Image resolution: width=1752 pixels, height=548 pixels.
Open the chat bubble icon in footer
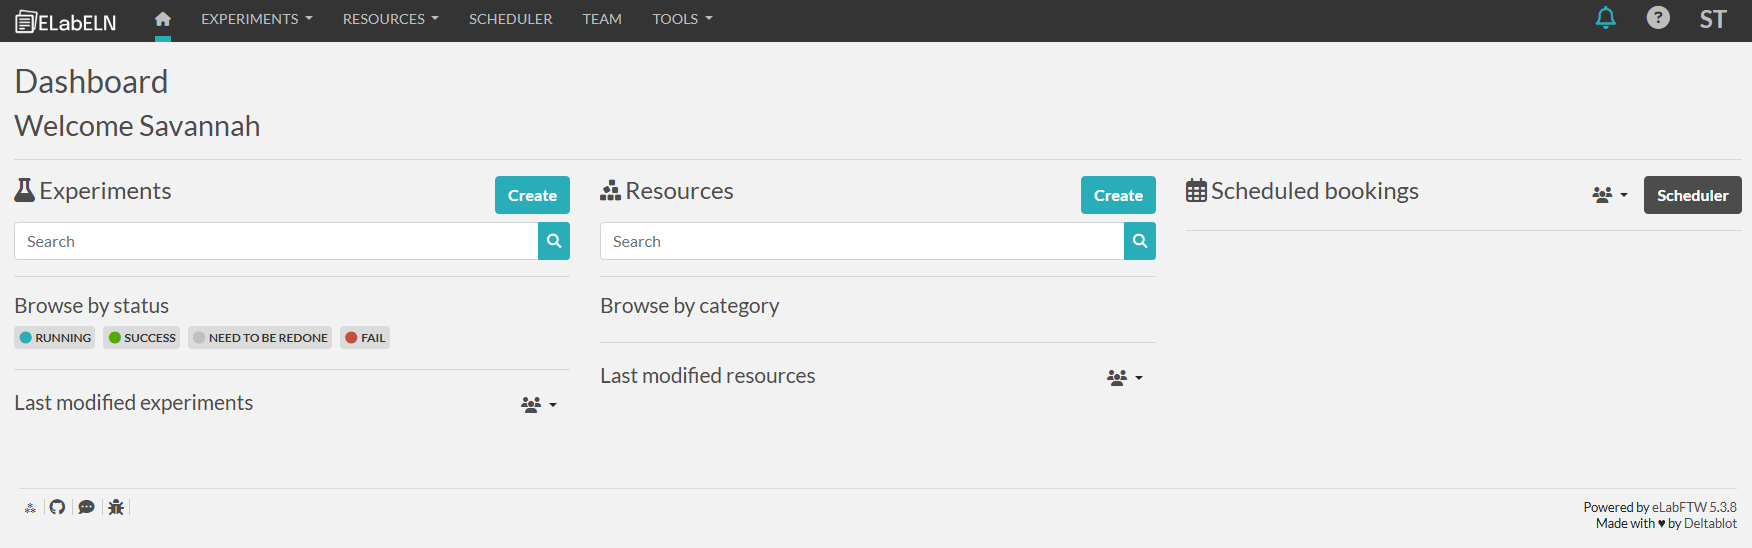(87, 507)
